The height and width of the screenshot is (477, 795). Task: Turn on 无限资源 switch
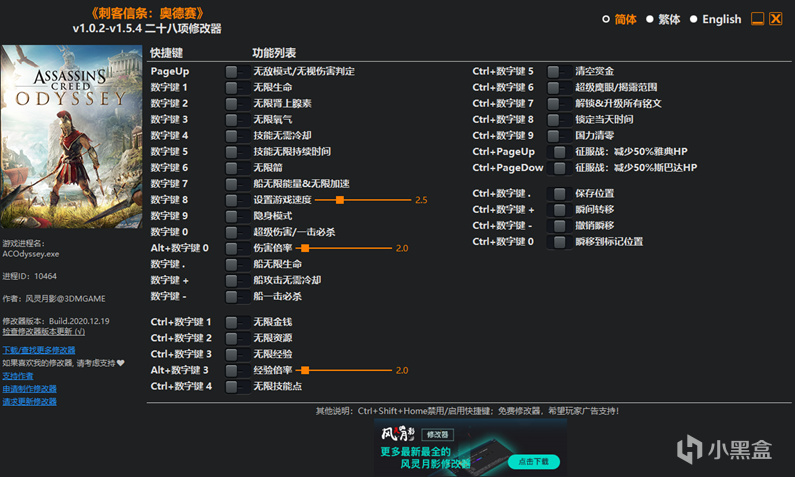[x=237, y=338]
